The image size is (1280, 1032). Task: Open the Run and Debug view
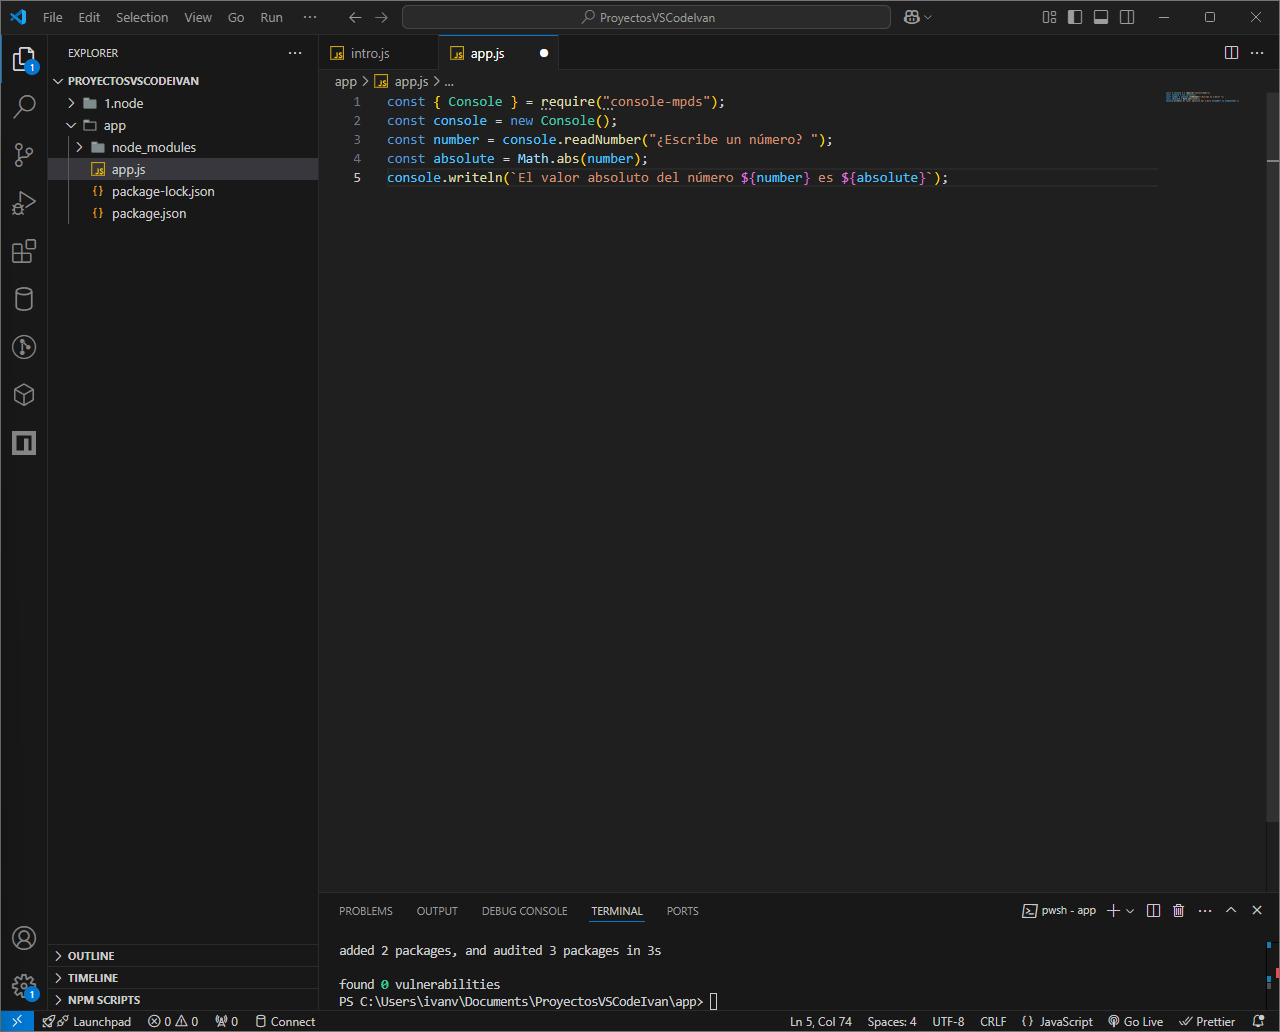pos(24,203)
